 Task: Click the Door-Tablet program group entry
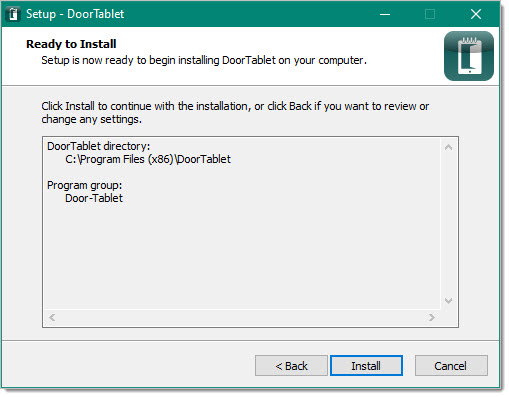pyautogui.click(x=94, y=198)
